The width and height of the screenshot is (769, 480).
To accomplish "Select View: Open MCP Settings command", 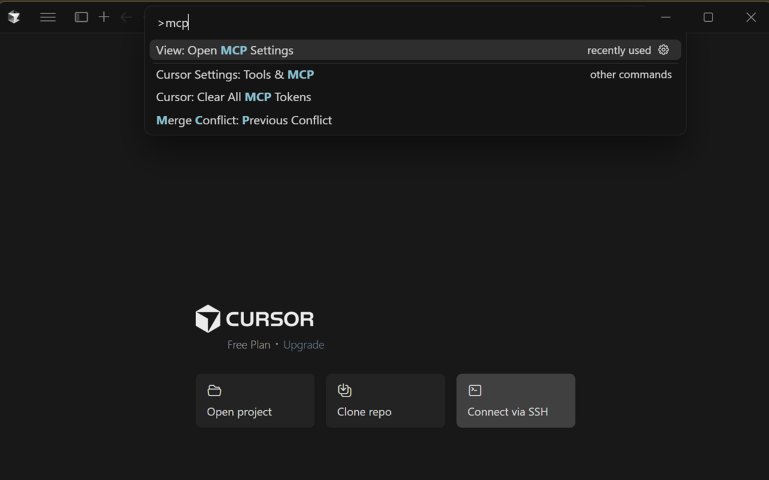I will click(x=415, y=50).
